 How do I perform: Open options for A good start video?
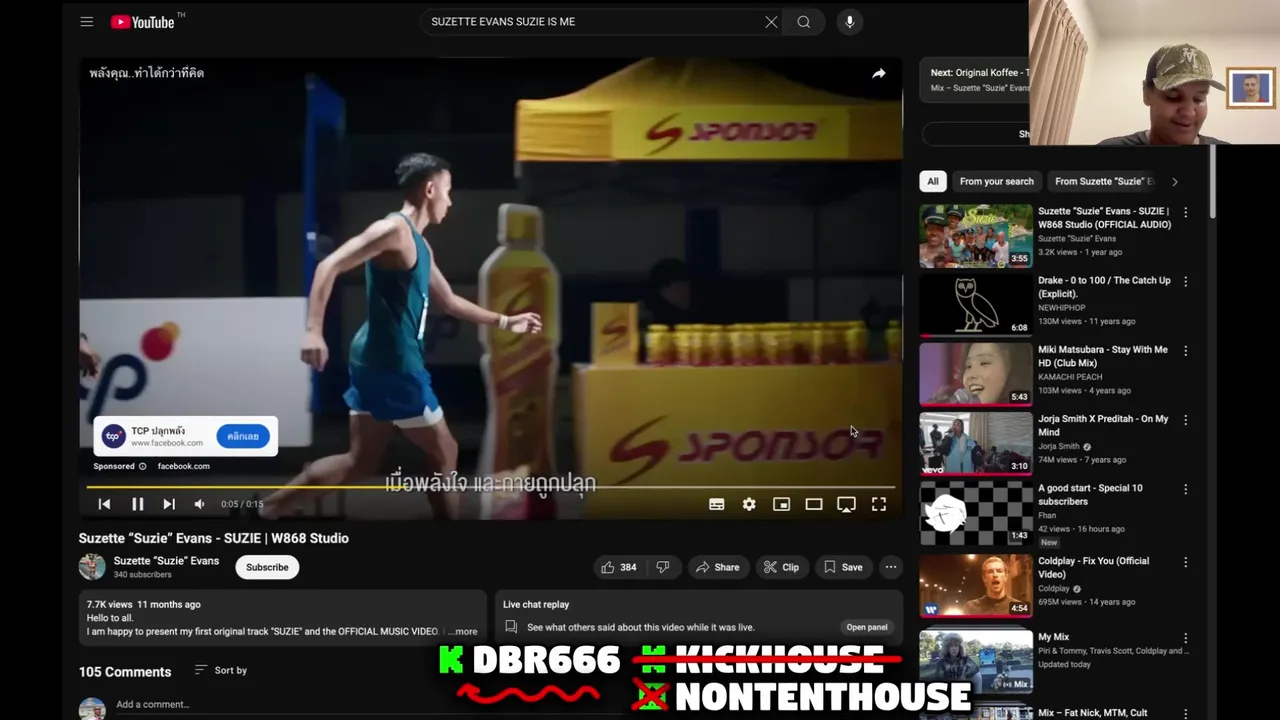click(1186, 489)
